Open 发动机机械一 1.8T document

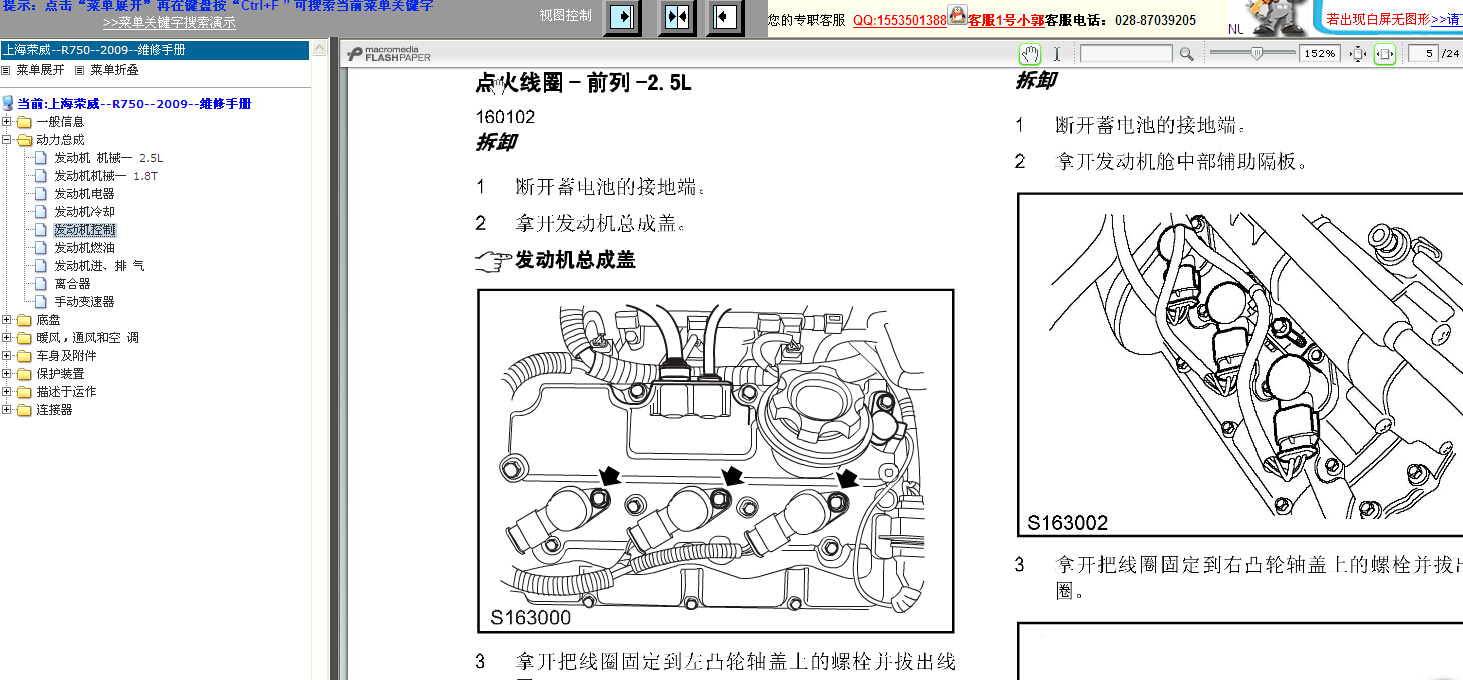pos(106,176)
